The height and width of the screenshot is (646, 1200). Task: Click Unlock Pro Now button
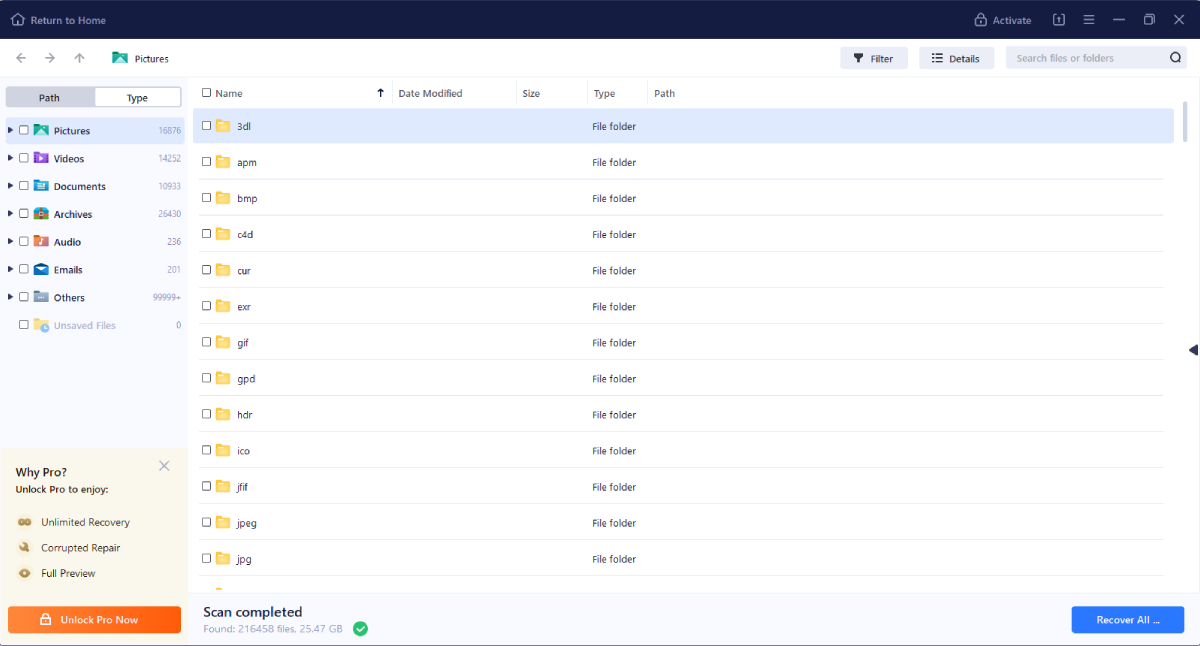tap(95, 619)
